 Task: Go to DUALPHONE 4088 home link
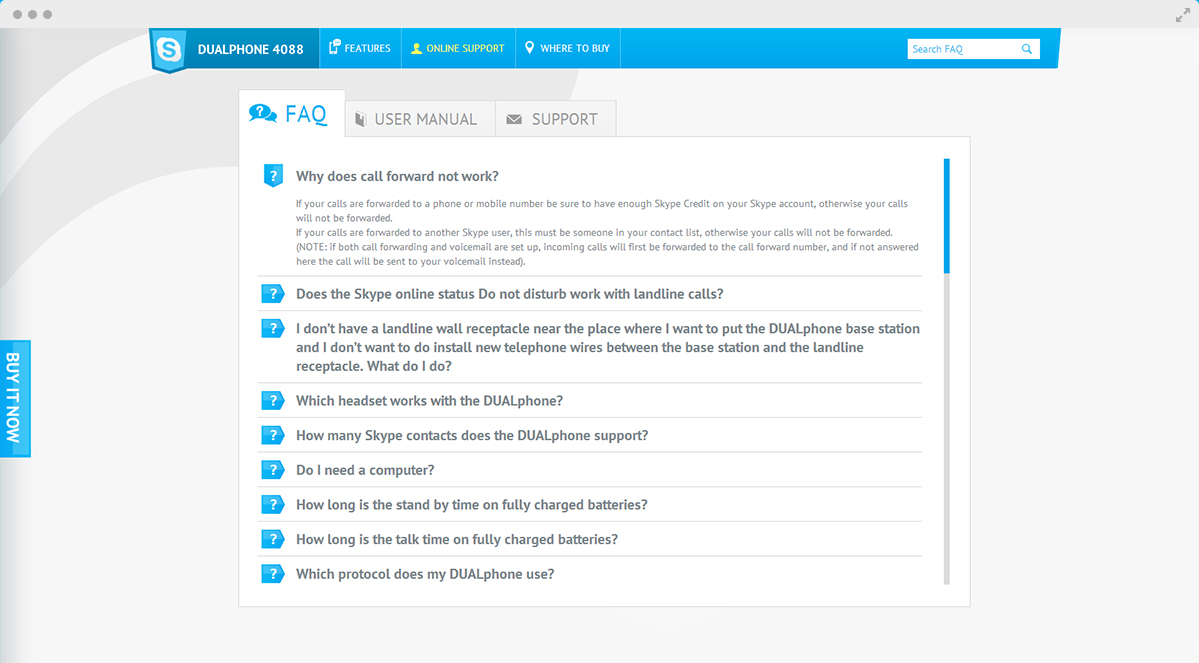[250, 49]
